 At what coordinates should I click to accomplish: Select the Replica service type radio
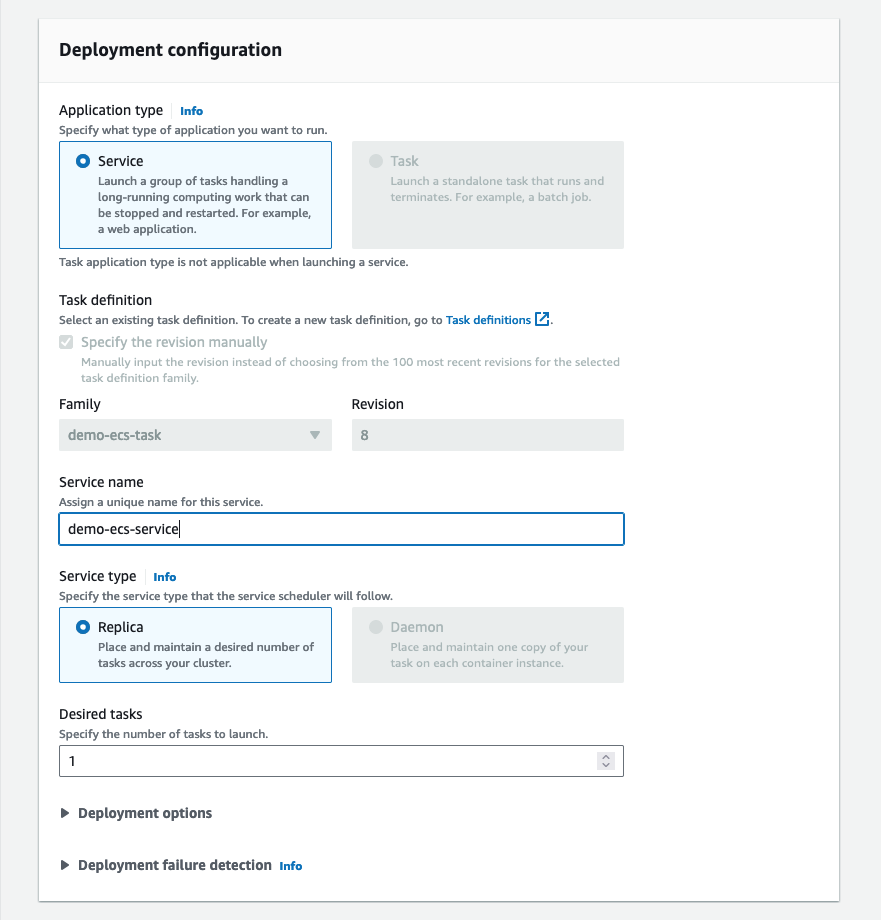83,627
